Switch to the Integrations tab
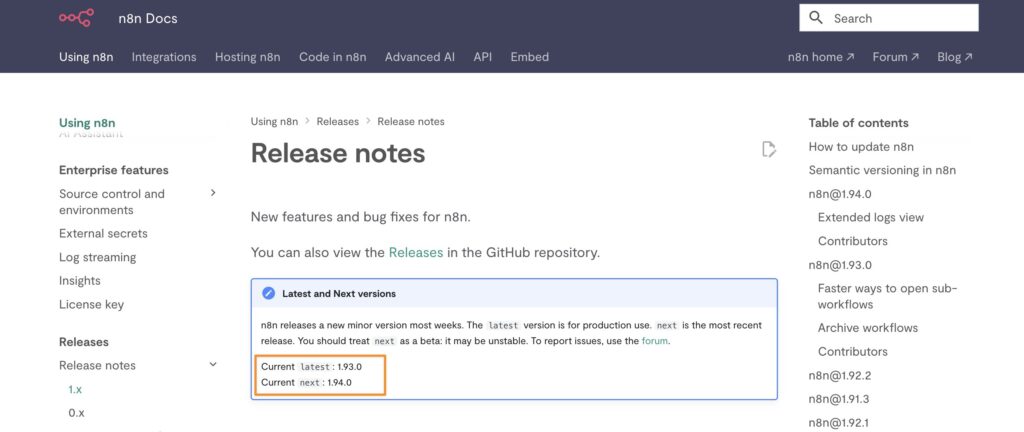This screenshot has width=1024, height=432. (x=164, y=57)
